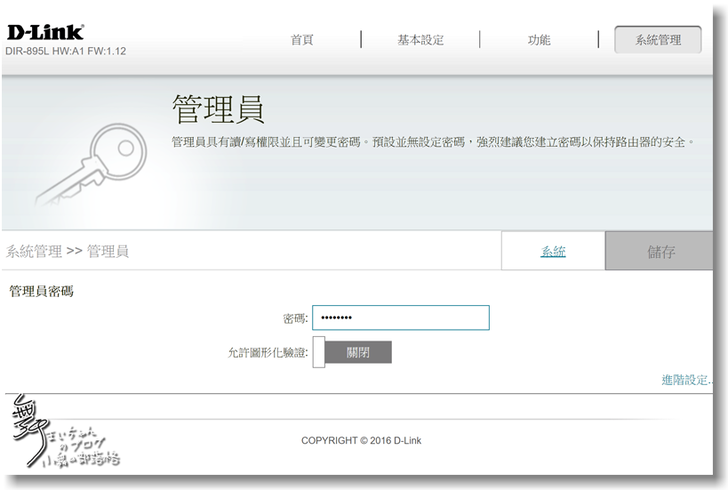Click the 系統管理 >> 管理員 breadcrumb
Screen dimensions: 728x490
[x=68, y=251]
